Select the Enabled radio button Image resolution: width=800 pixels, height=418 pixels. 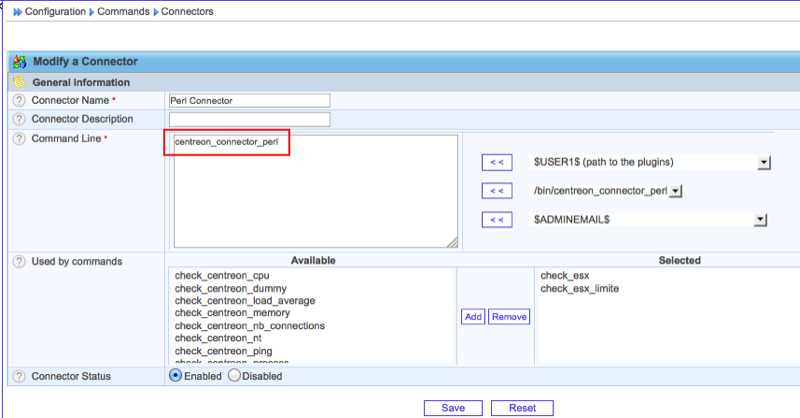click(176, 376)
